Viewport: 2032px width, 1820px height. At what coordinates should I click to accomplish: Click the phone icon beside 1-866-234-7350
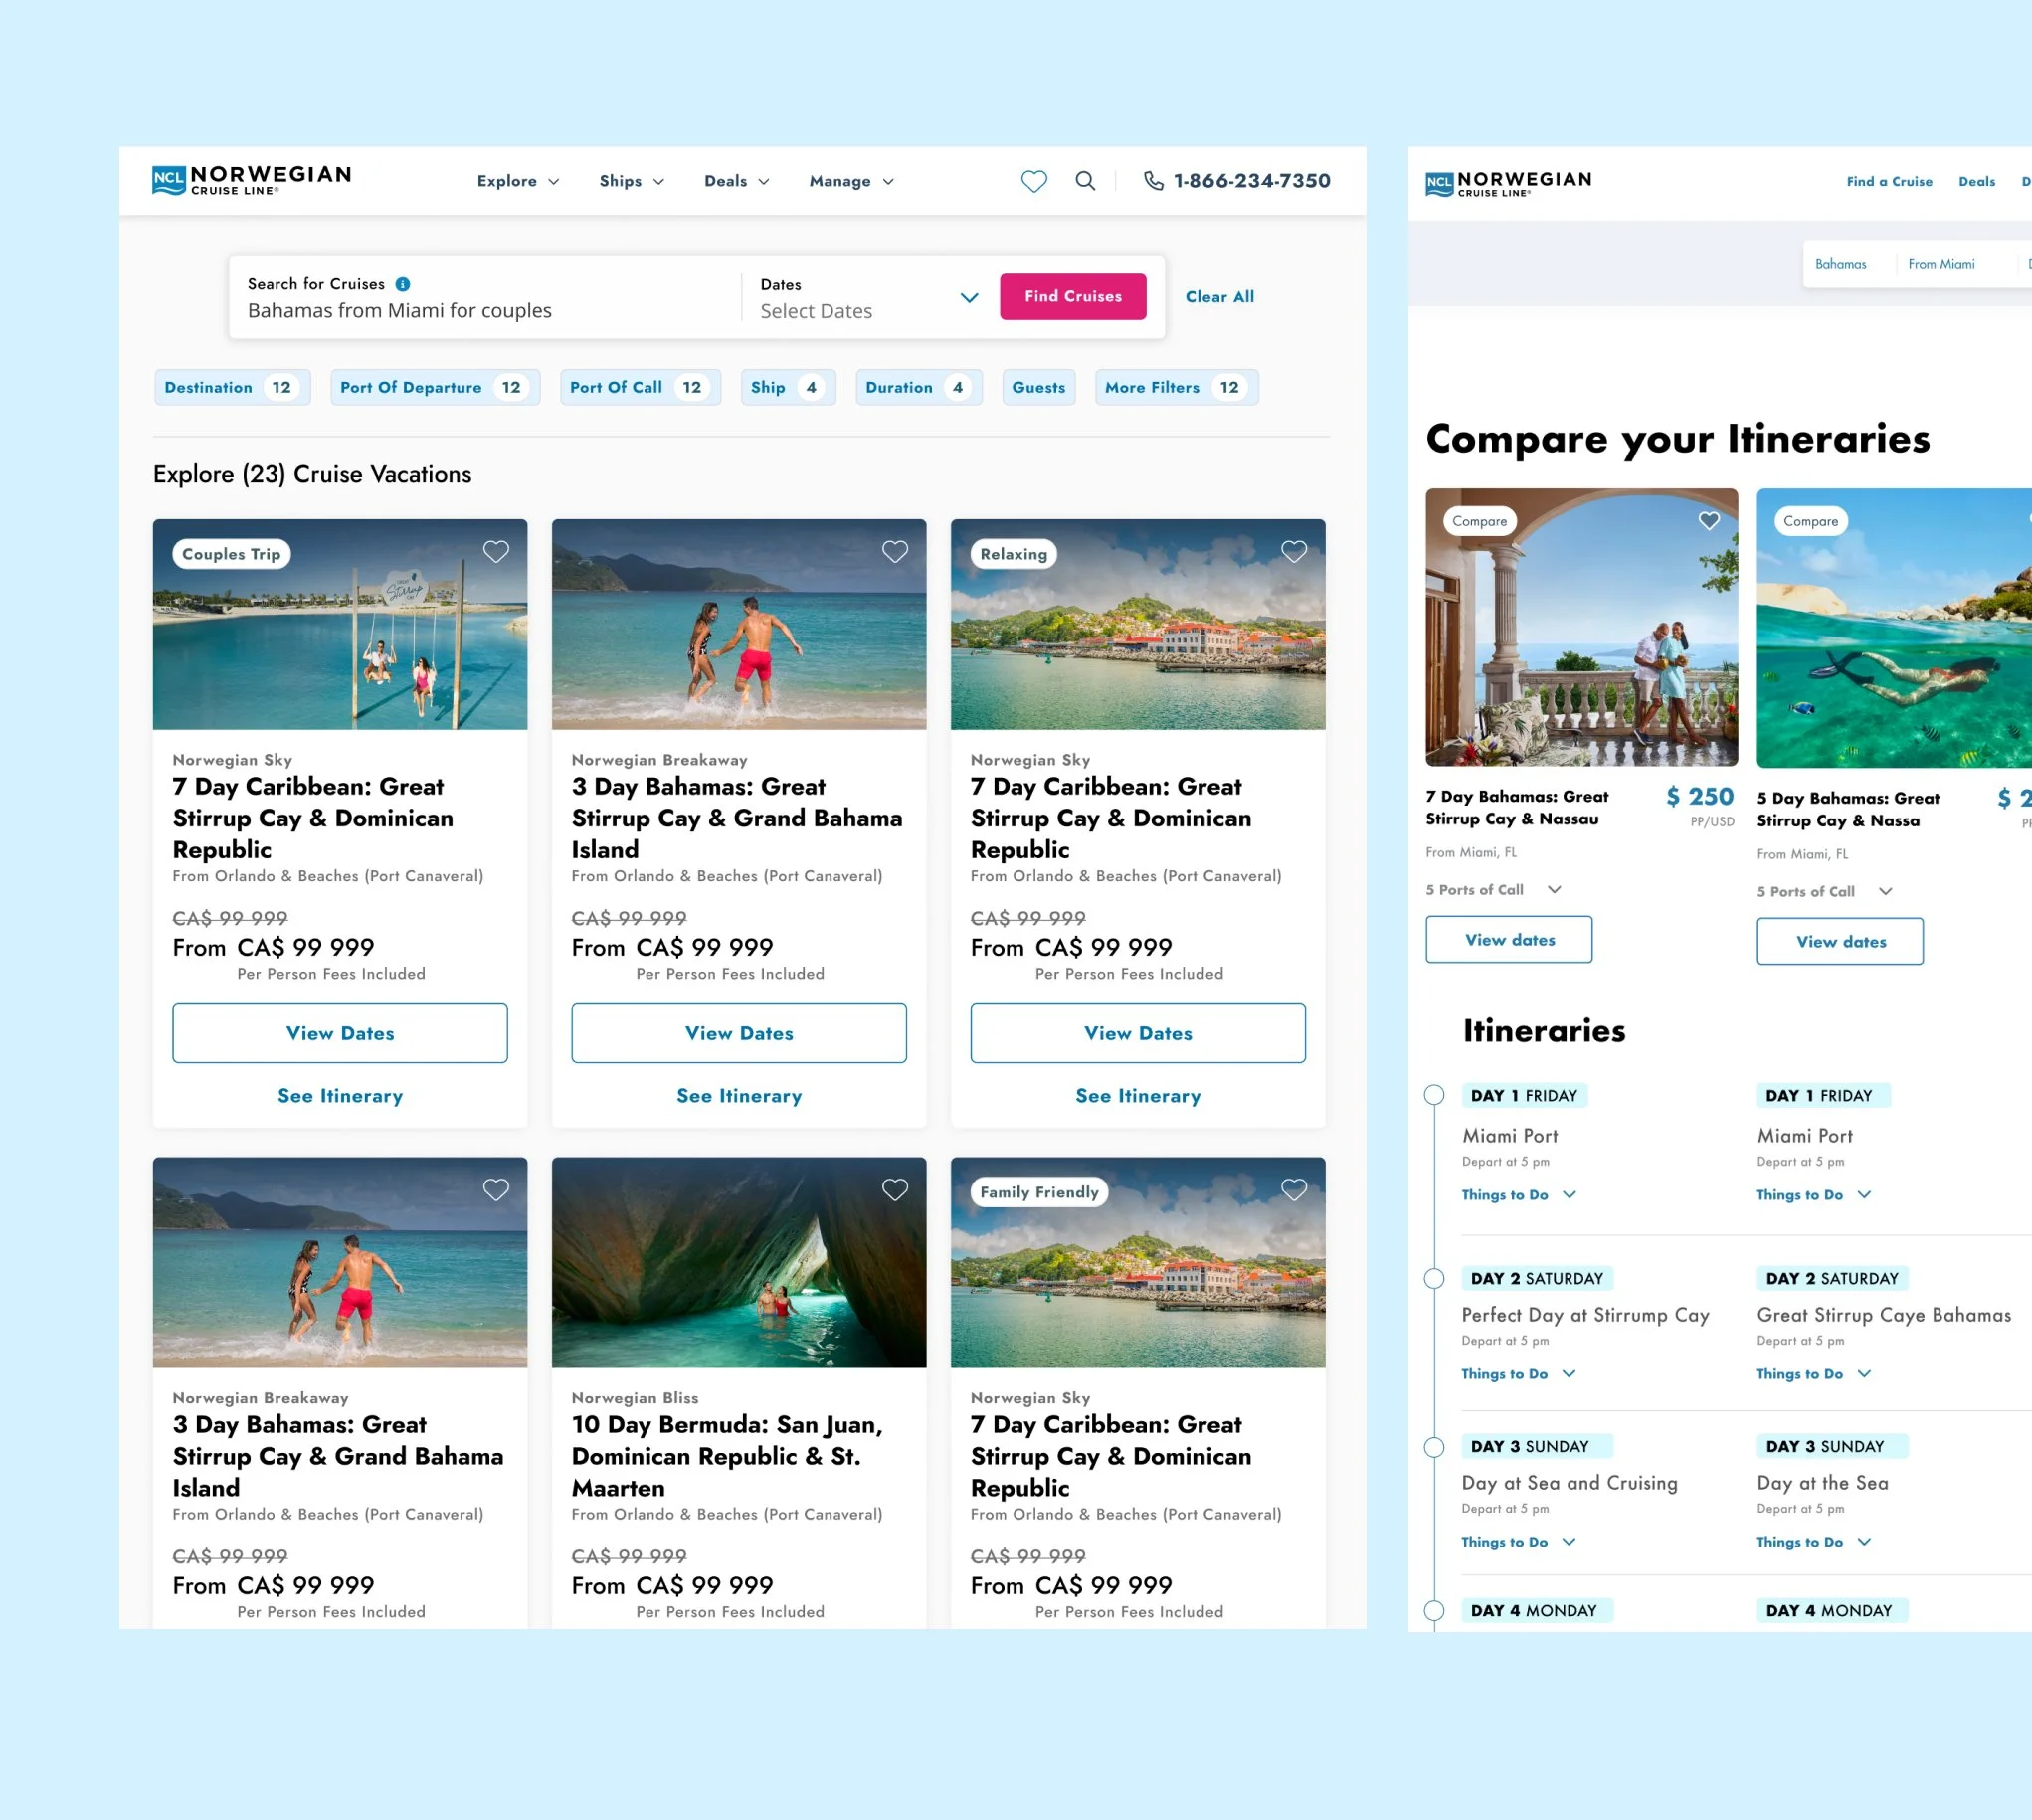pyautogui.click(x=1153, y=181)
